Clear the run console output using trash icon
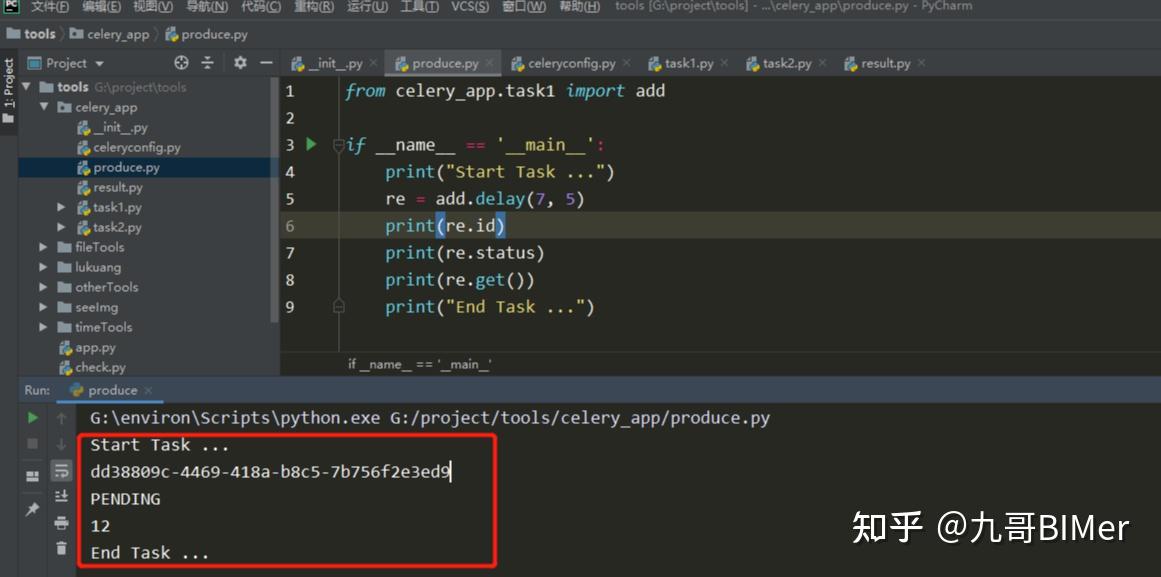The image size is (1161, 577). pyautogui.click(x=61, y=547)
